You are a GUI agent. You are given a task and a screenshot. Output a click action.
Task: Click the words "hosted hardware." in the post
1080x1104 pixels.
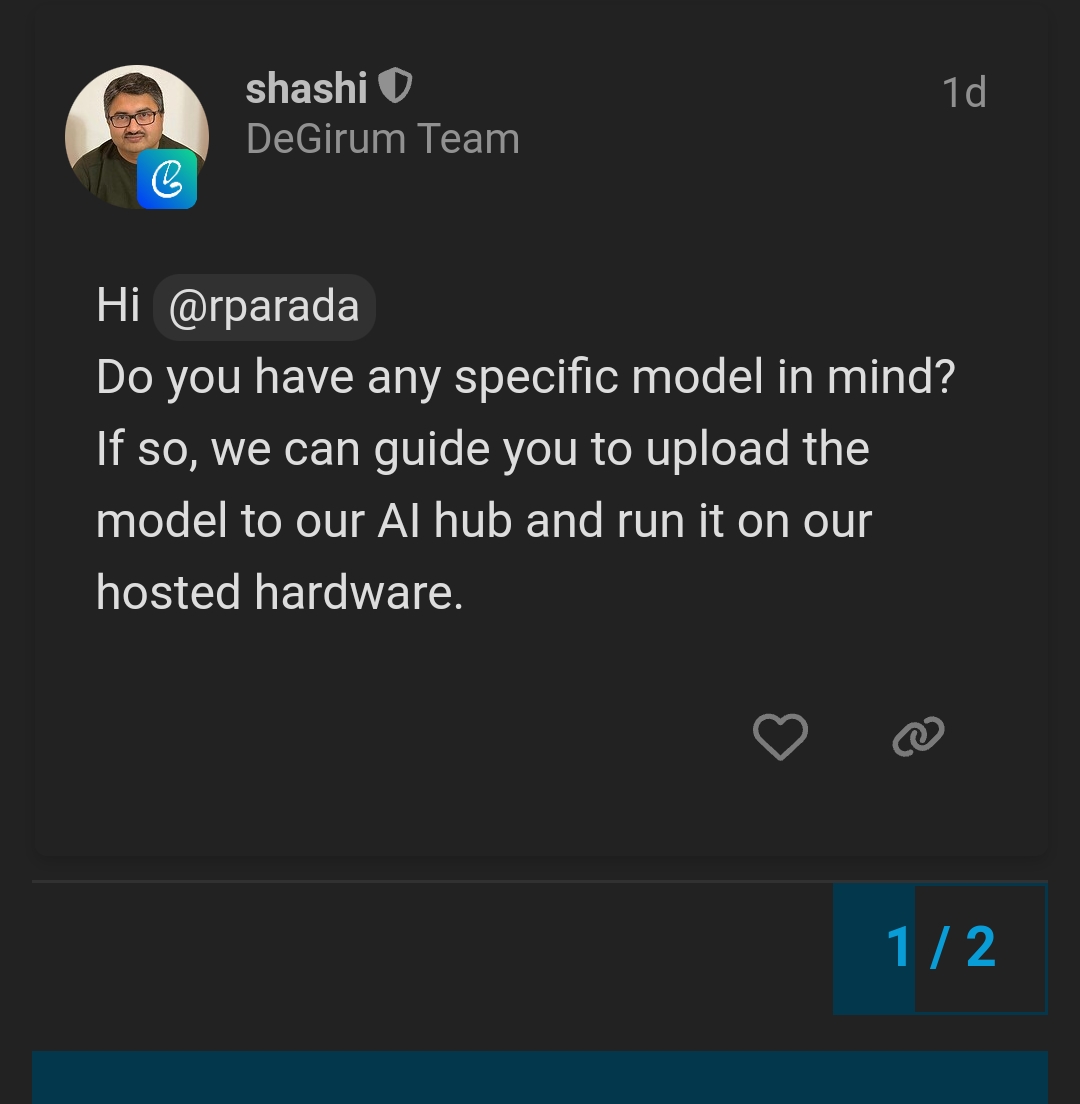280,592
